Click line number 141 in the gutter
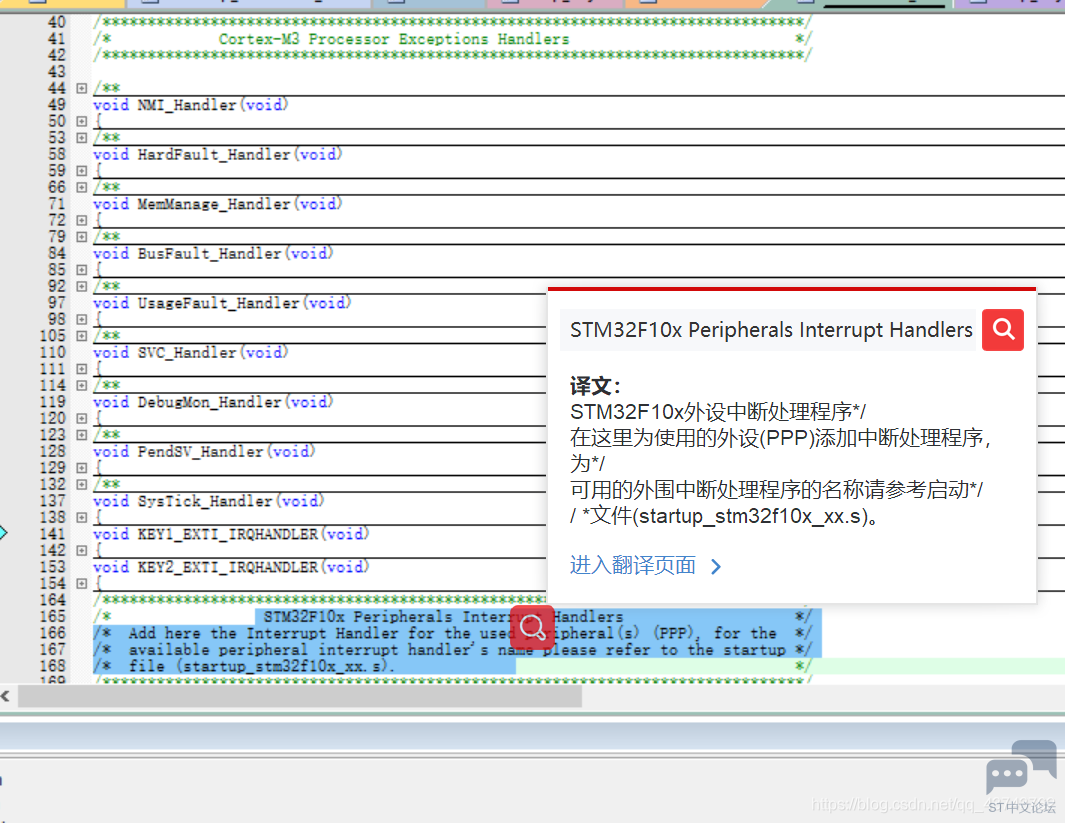The height and width of the screenshot is (823, 1065). tap(52, 534)
